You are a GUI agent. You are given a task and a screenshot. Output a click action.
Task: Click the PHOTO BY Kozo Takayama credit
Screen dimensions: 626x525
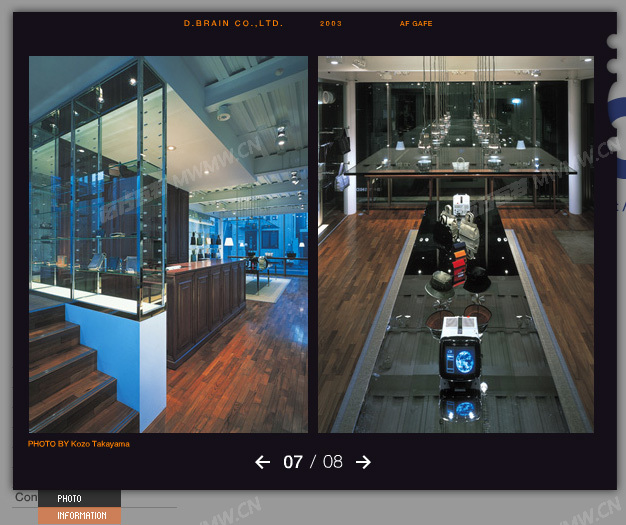(79, 444)
